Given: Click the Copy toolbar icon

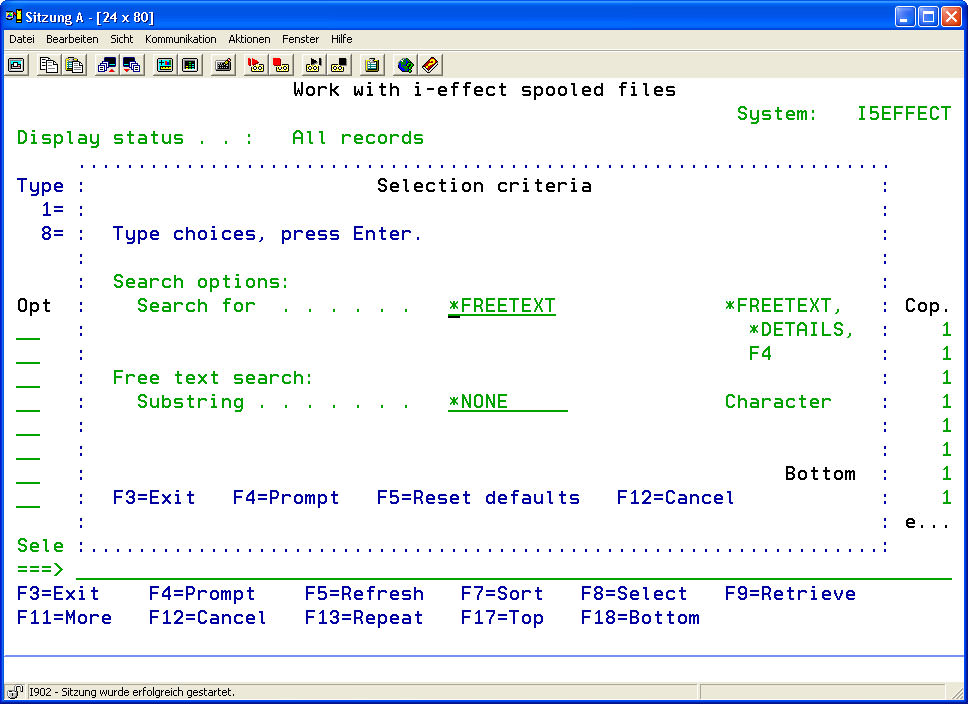Looking at the screenshot, I should tap(48, 65).
